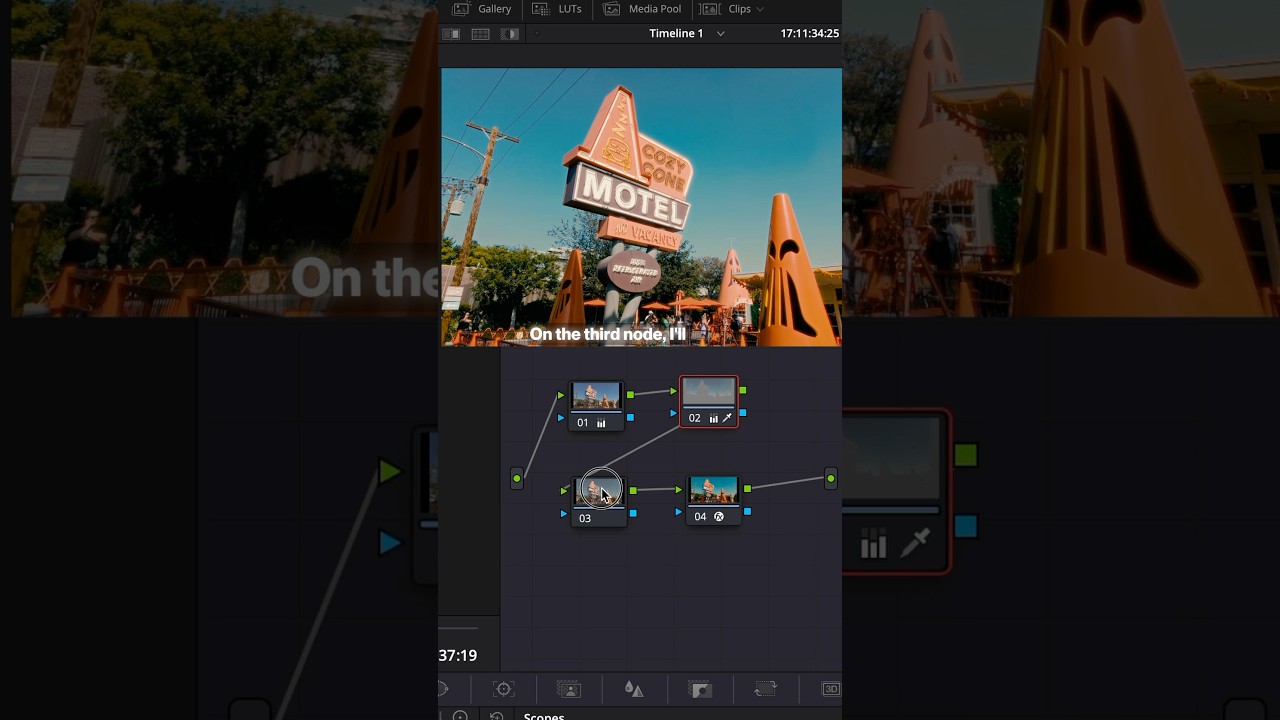
Task: Open the LUTs panel
Action: (x=557, y=9)
